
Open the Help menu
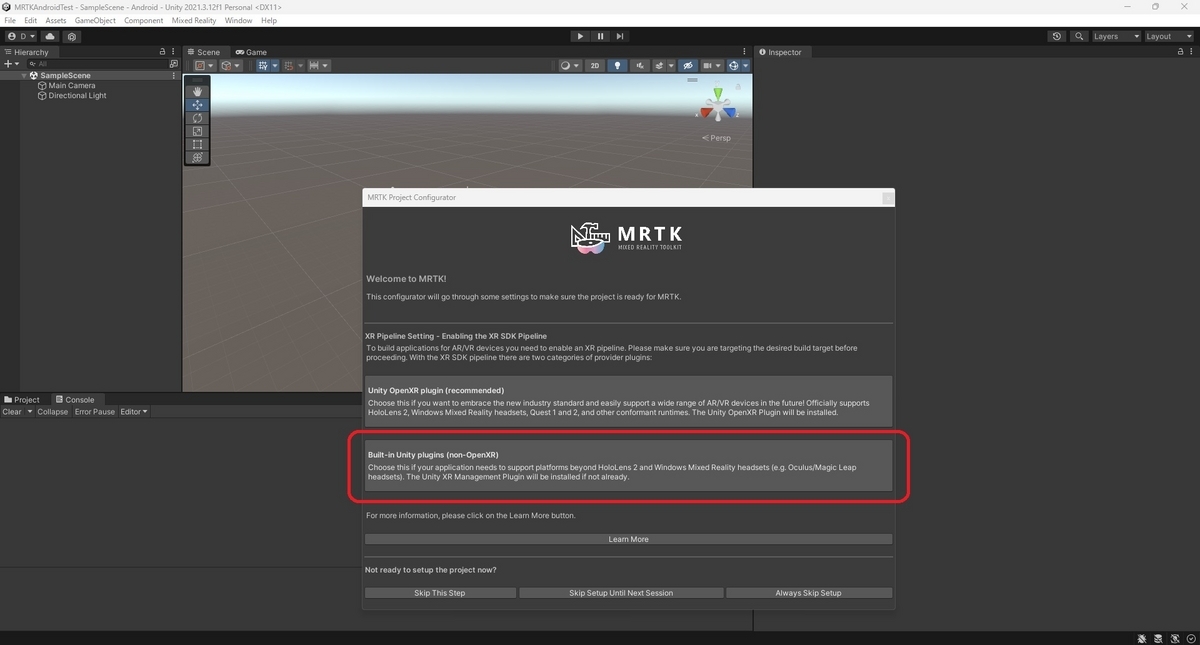click(268, 20)
